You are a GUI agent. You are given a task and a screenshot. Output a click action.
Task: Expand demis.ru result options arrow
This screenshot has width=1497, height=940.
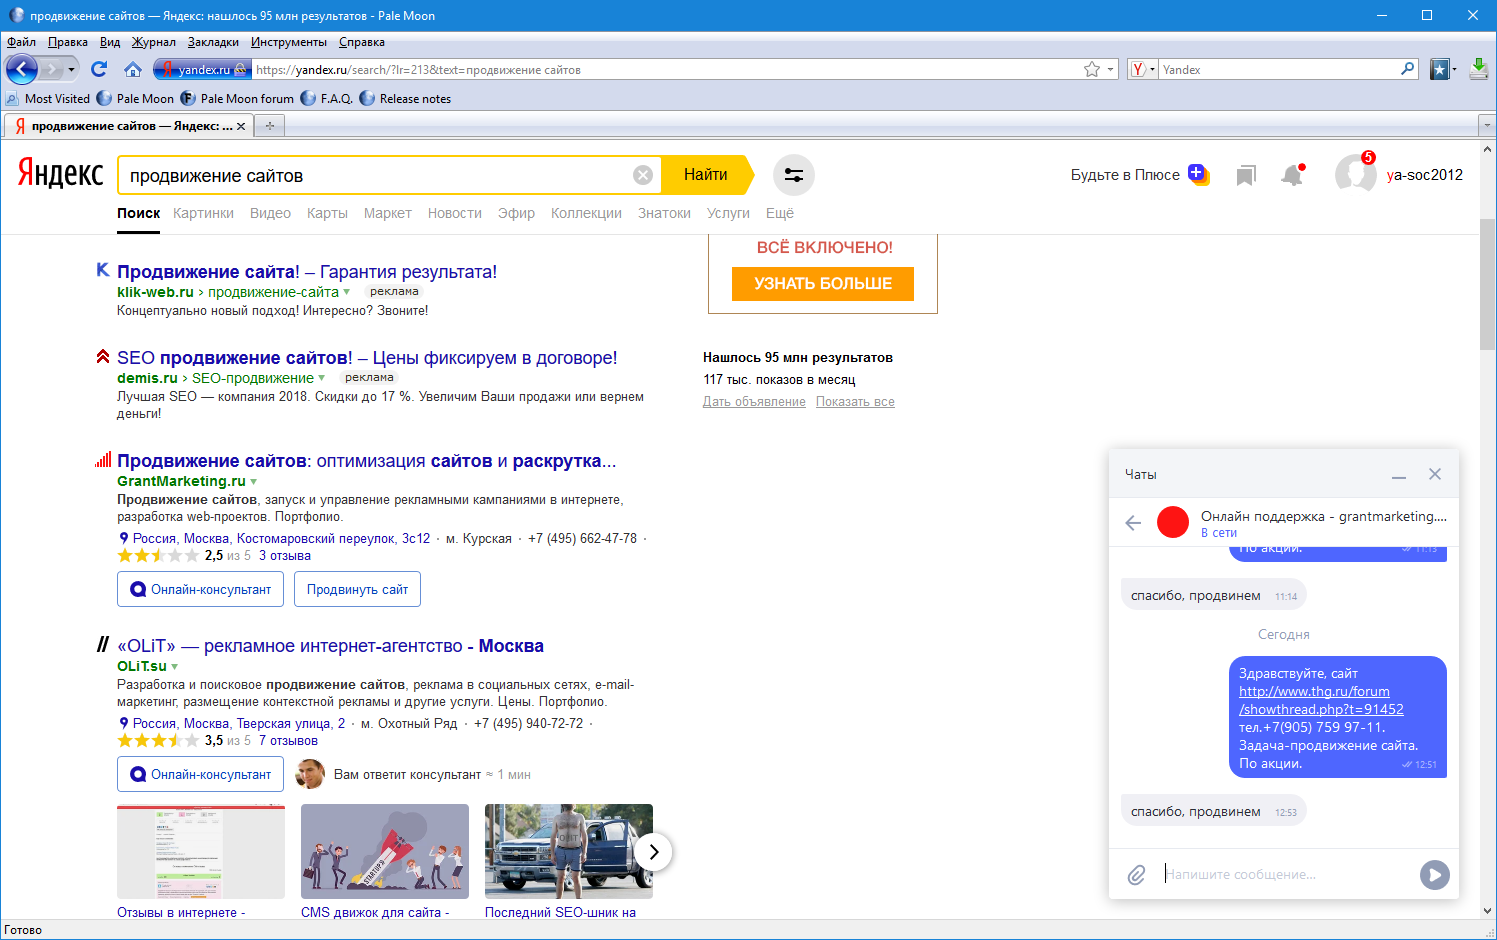[322, 378]
